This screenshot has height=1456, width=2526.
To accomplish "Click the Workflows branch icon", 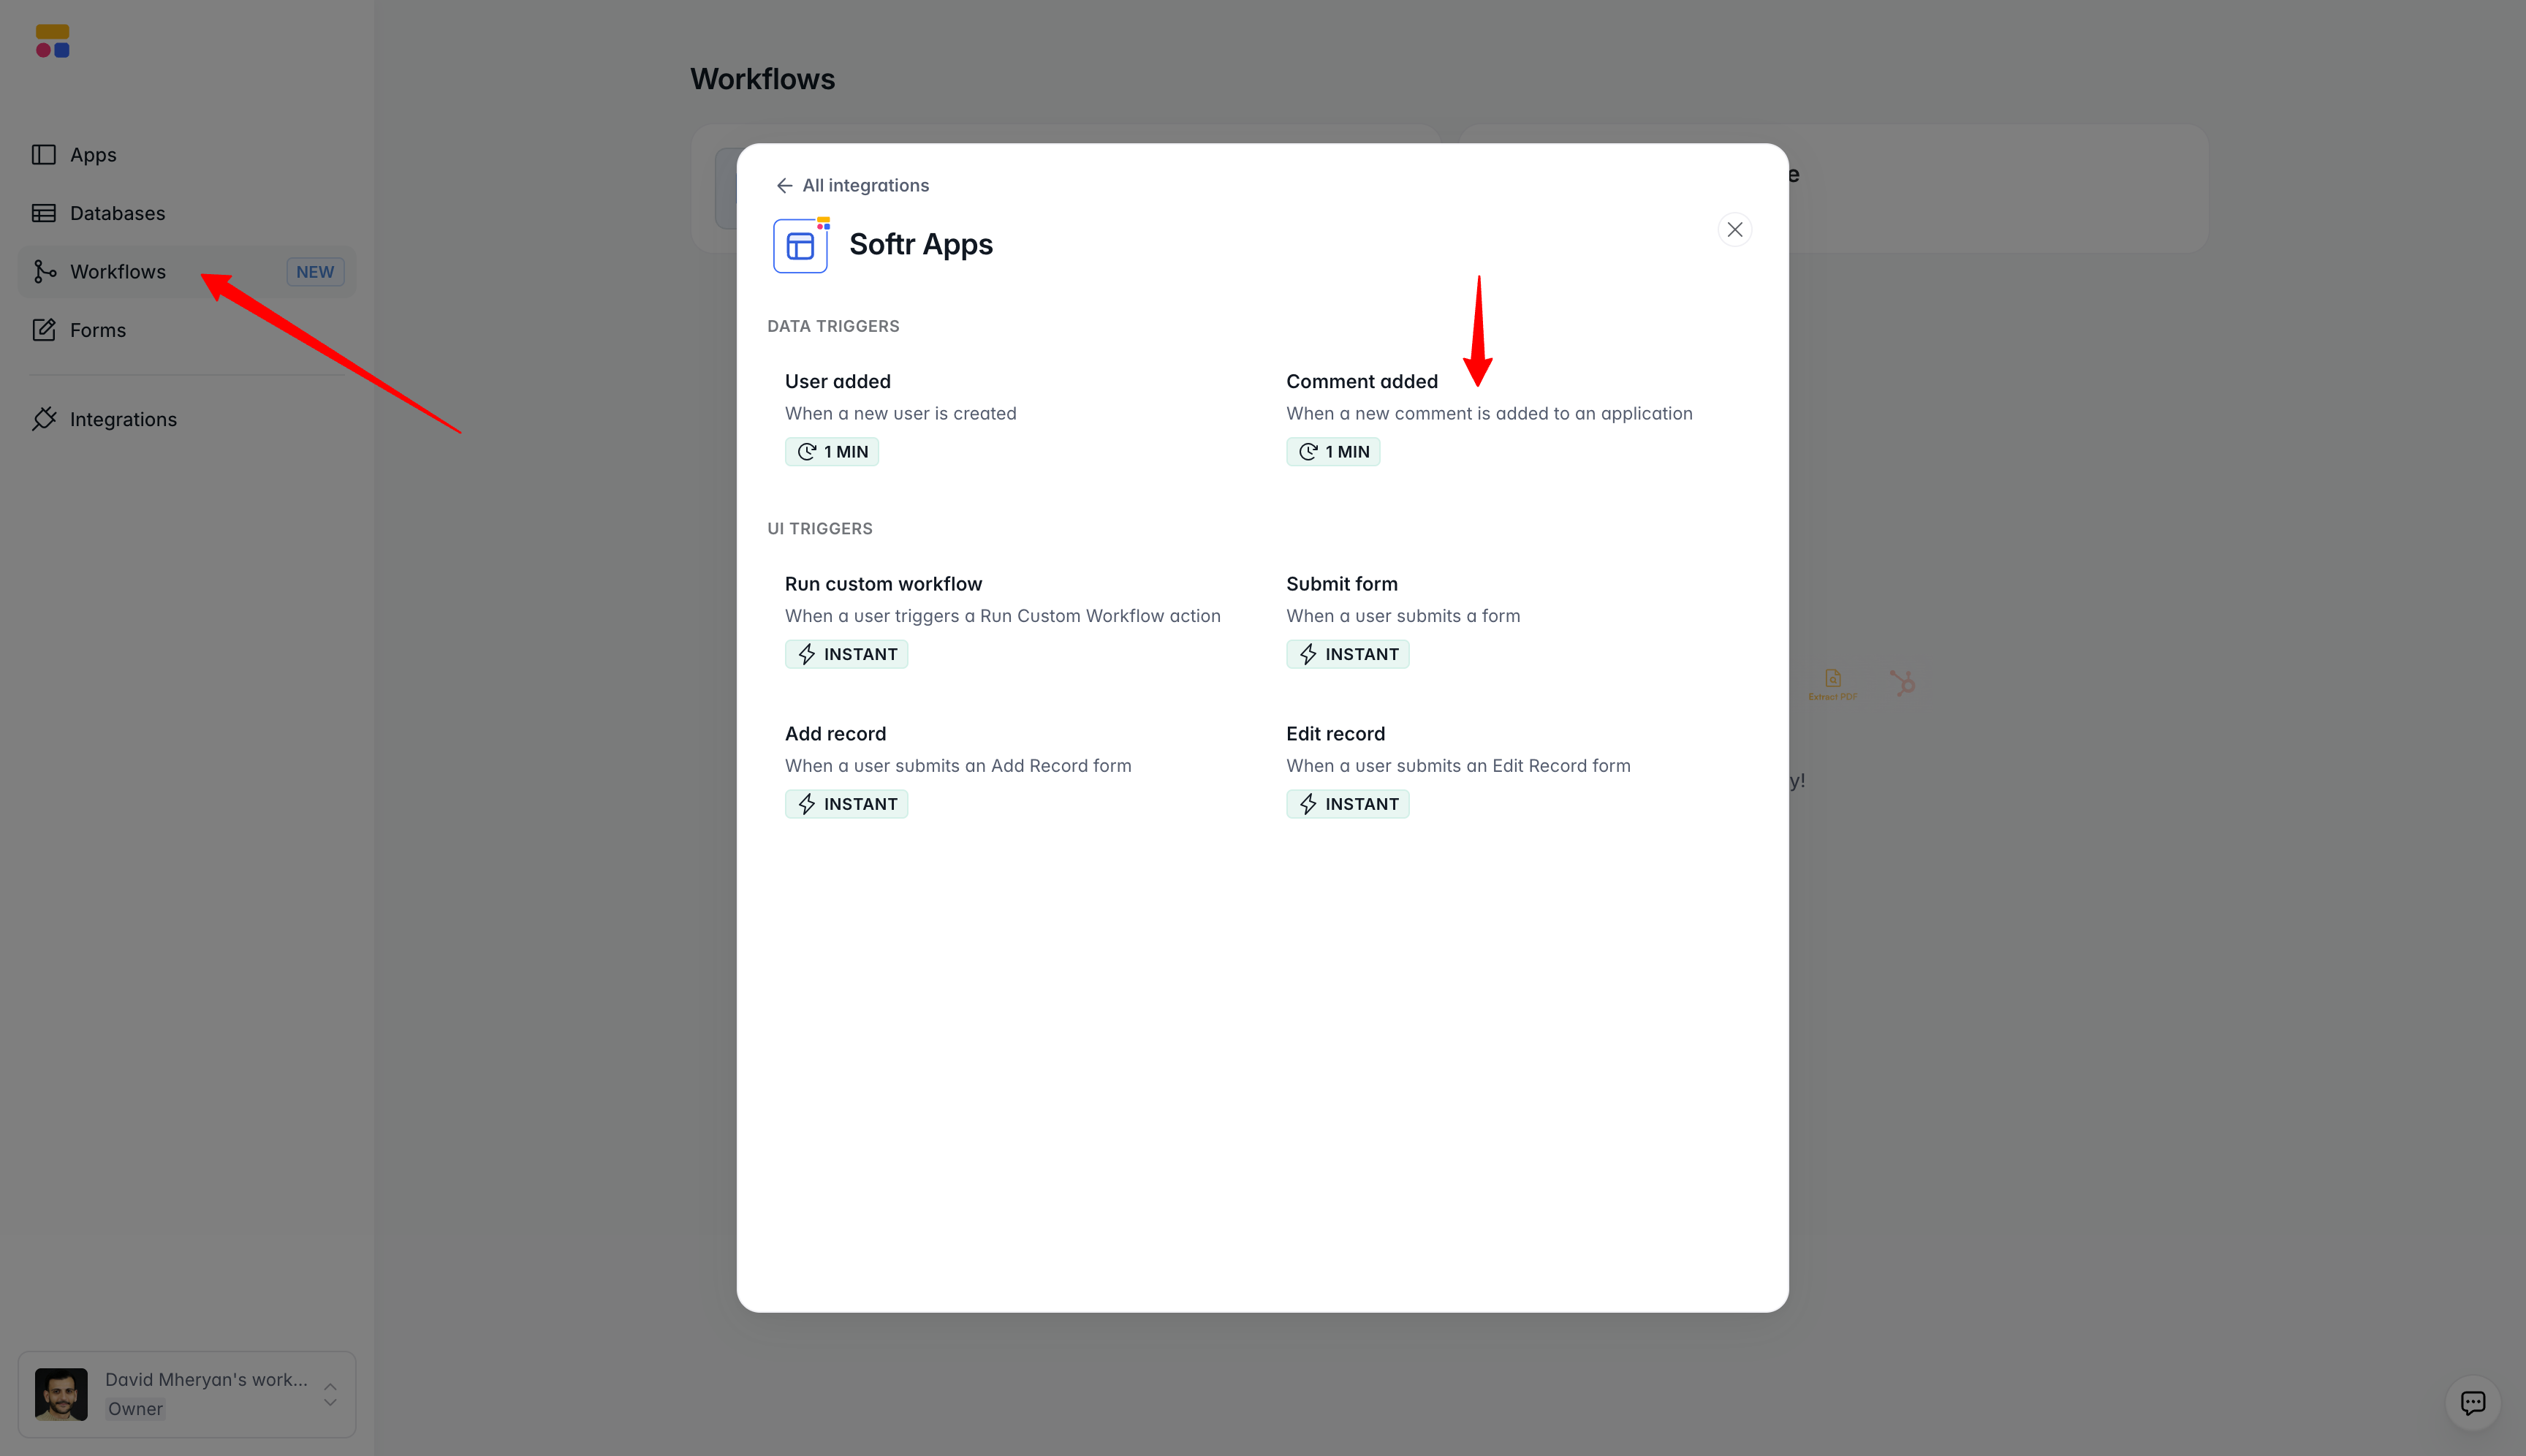I will pos(44,272).
